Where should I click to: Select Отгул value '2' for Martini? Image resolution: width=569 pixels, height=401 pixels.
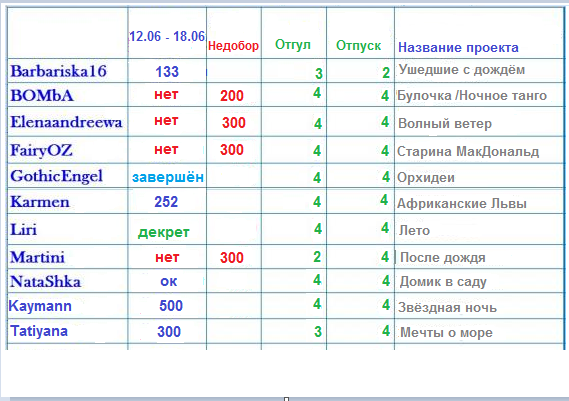tap(317, 257)
